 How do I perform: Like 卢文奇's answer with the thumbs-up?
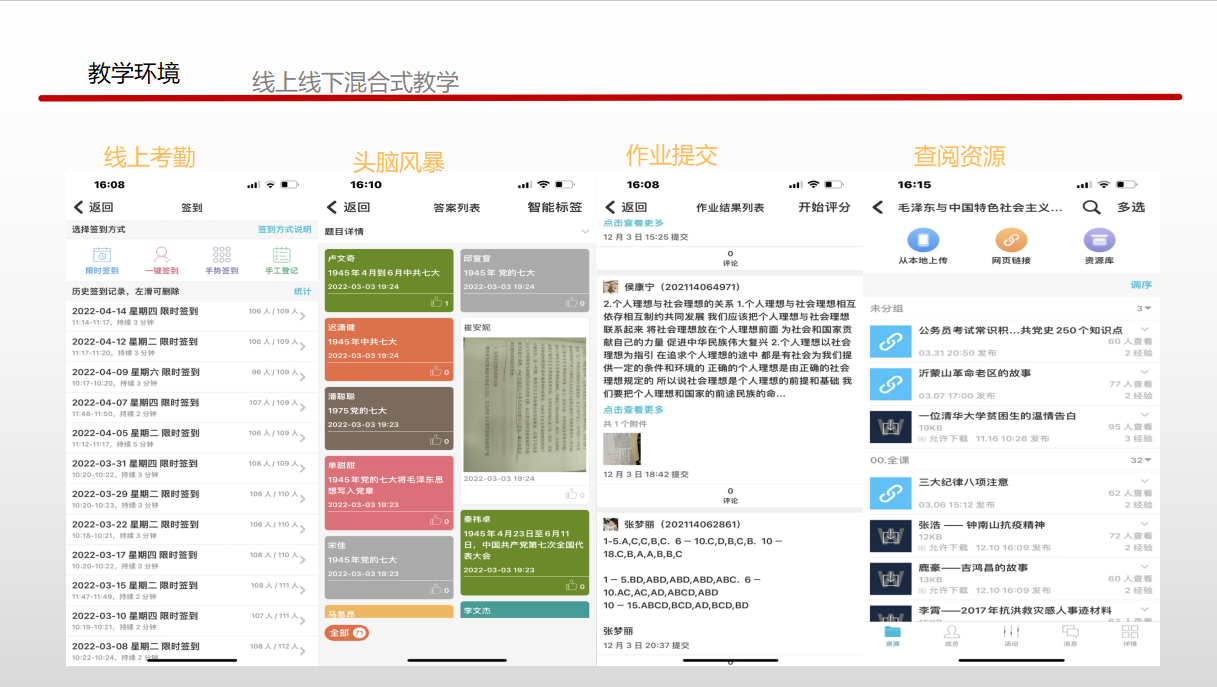[x=438, y=302]
